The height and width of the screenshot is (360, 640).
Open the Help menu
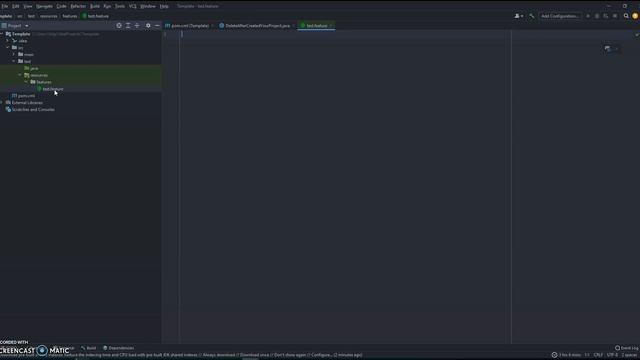point(164,6)
